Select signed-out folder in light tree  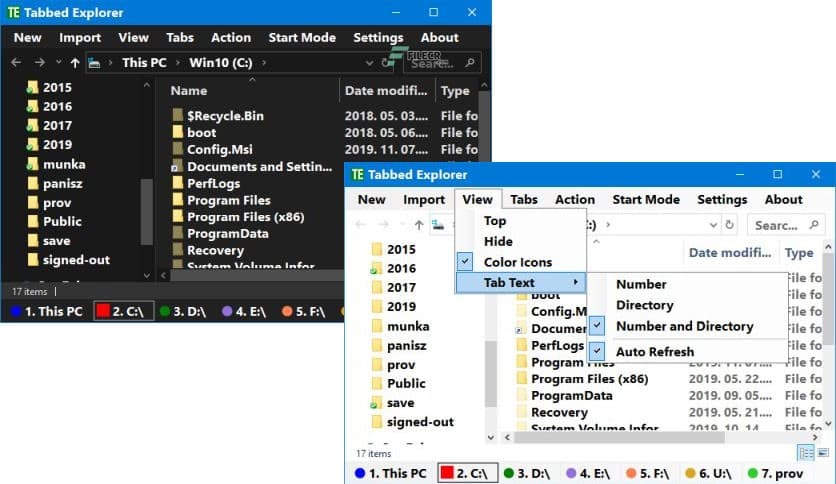click(x=420, y=422)
